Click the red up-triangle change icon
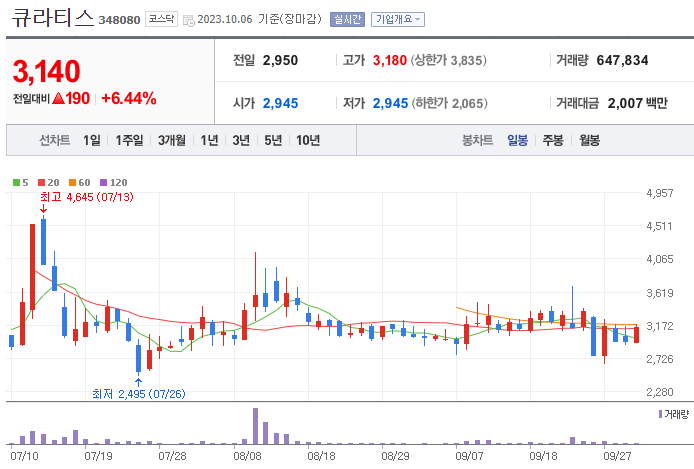Screen dimensions: 694x469 pos(58,98)
